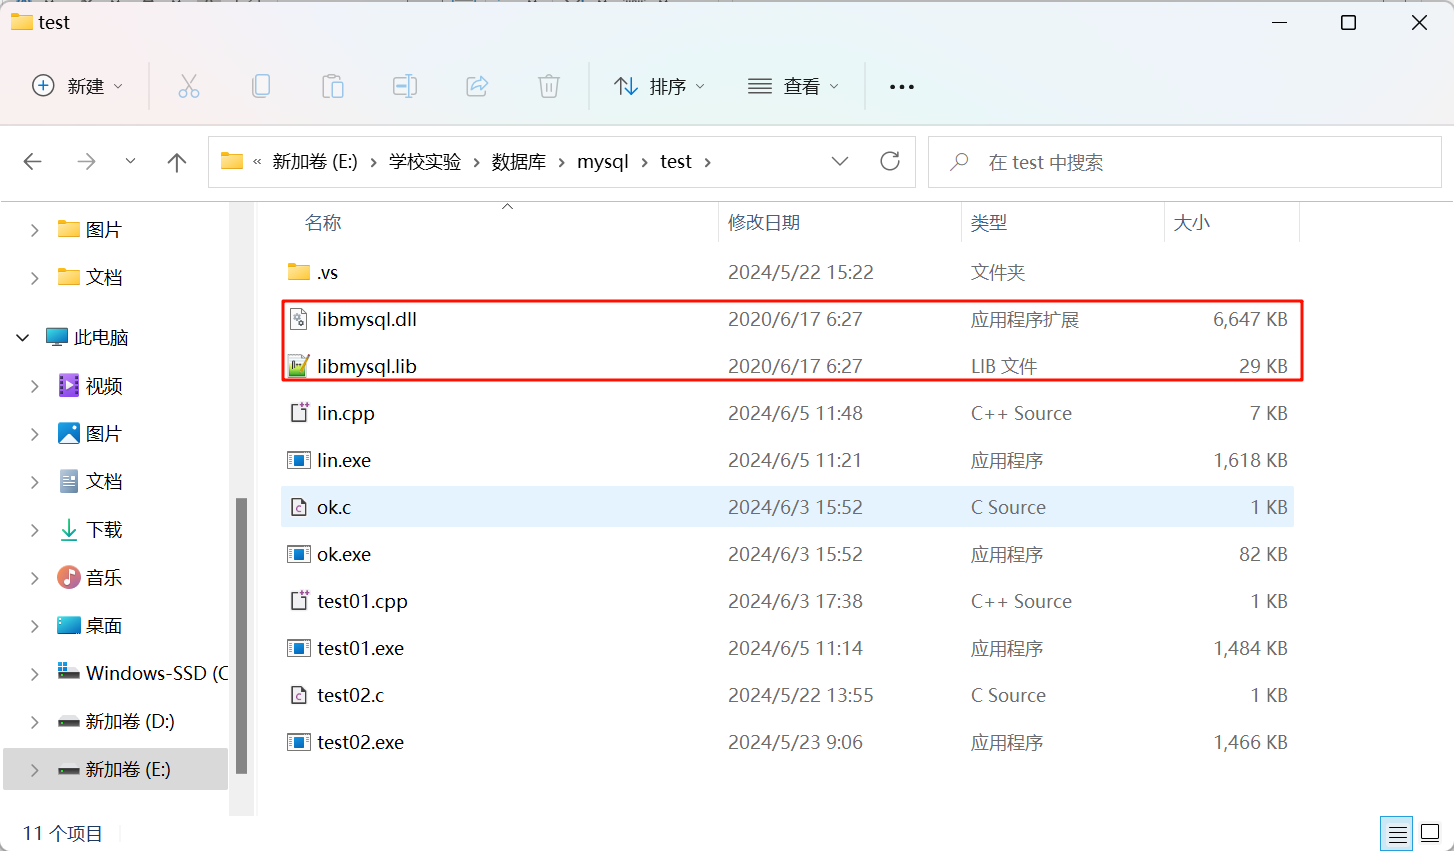
Task: Expand the 桌面 tree node
Action: tap(35, 626)
